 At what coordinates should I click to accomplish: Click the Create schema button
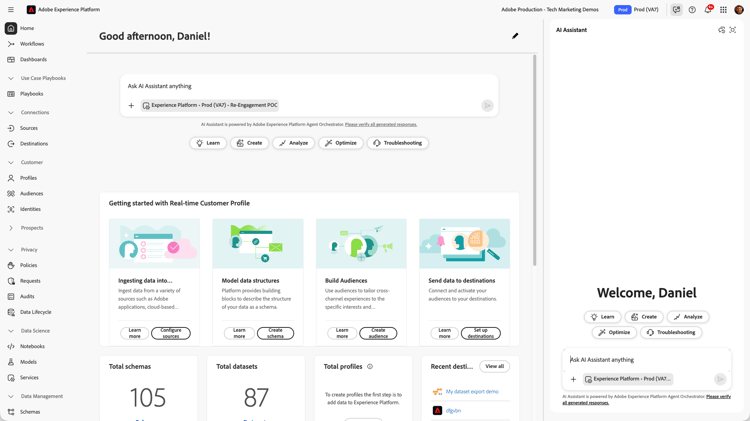pyautogui.click(x=275, y=333)
